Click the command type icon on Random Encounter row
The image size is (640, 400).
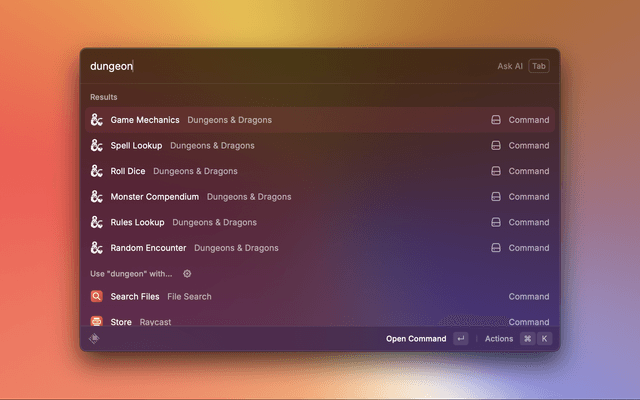[x=495, y=248]
